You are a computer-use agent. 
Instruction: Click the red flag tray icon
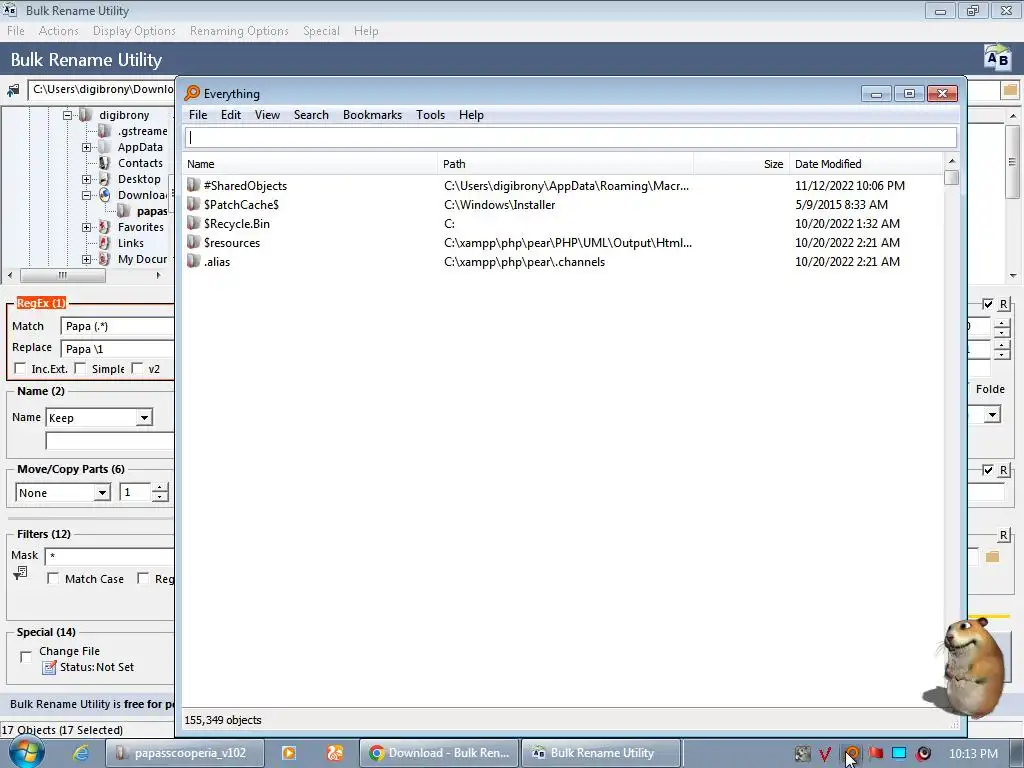pos(875,753)
